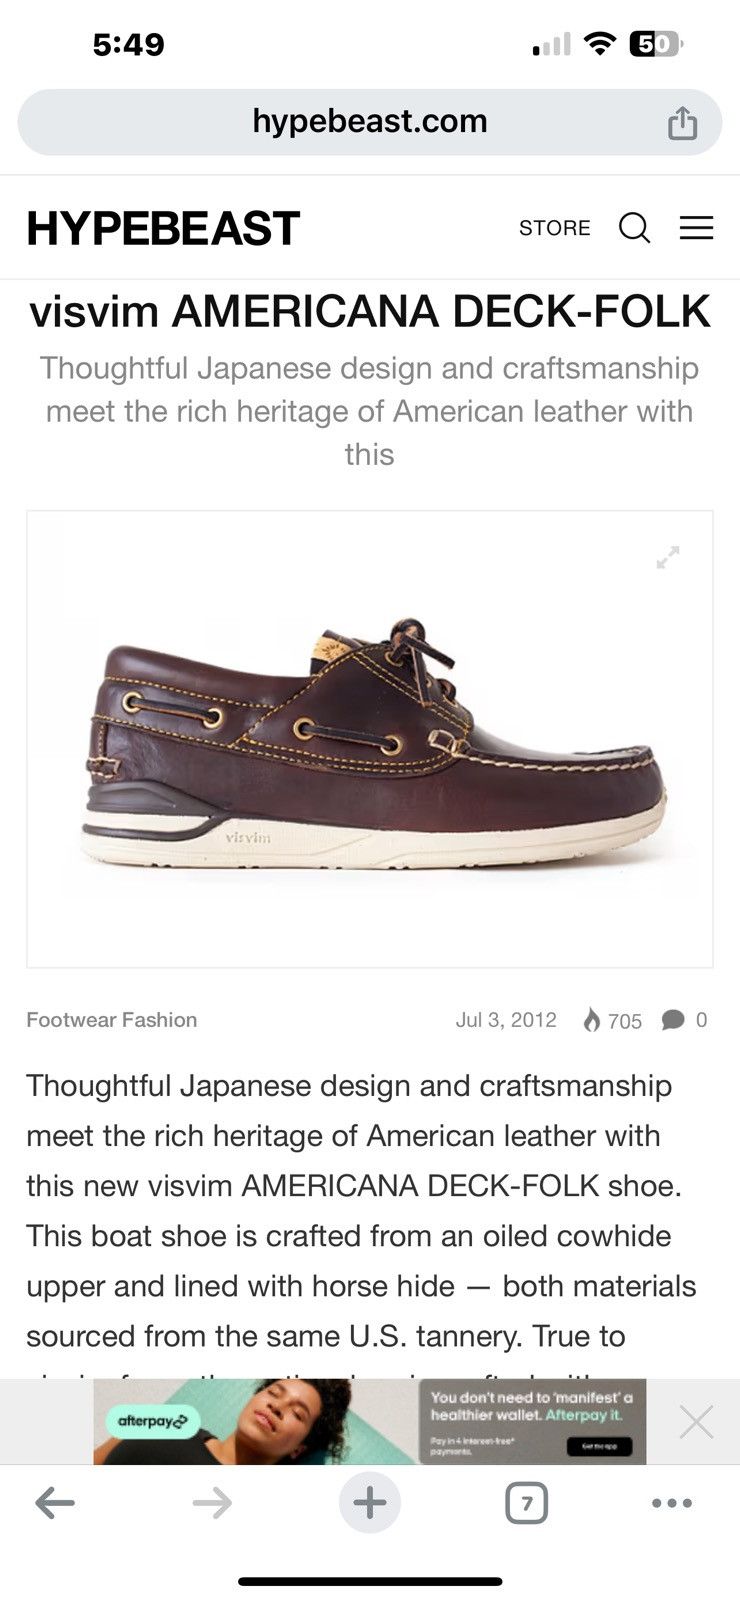The height and width of the screenshot is (1600, 740).
Task: Open the browser more options menu
Action: pyautogui.click(x=671, y=1502)
